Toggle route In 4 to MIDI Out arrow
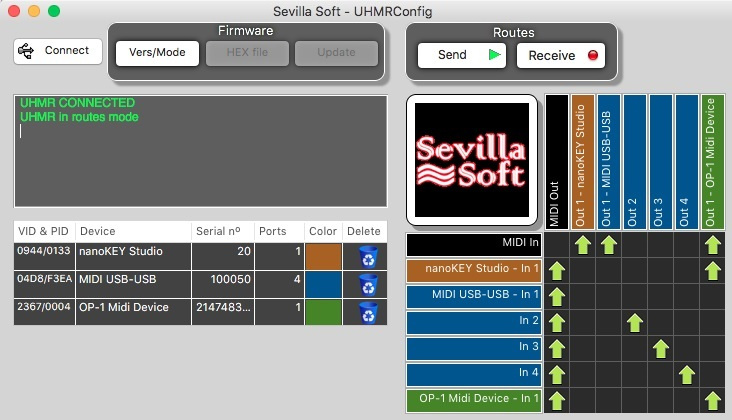Image resolution: width=732 pixels, height=420 pixels. (556, 375)
